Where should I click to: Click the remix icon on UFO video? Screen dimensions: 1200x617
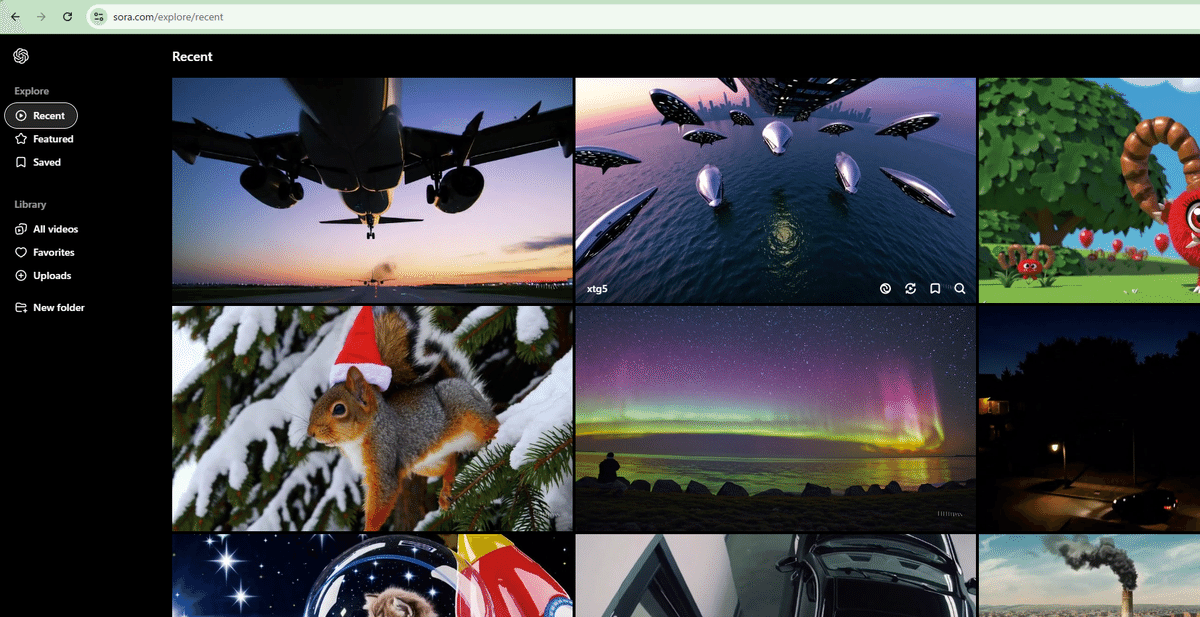click(910, 289)
